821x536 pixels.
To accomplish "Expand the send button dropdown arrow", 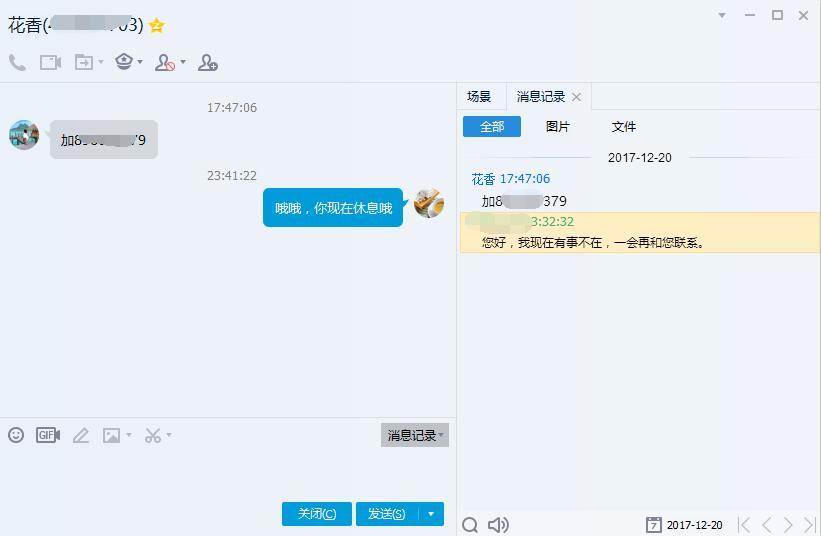I will coord(431,514).
